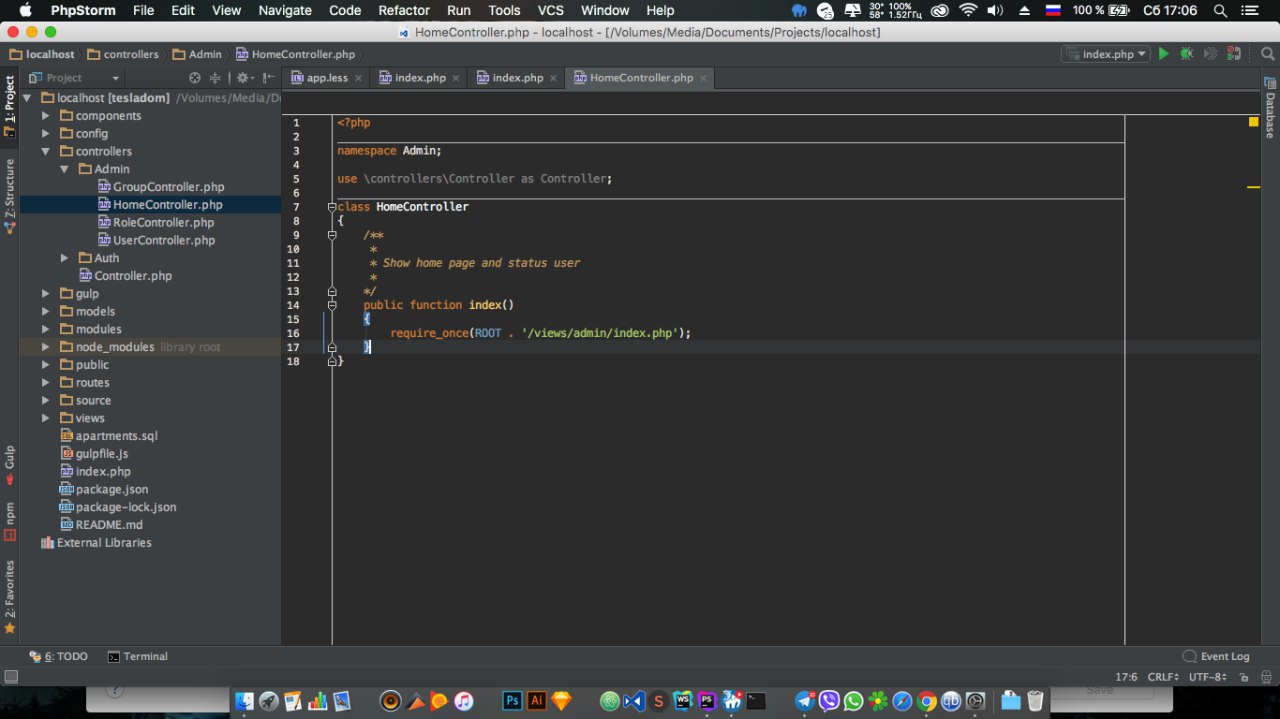Run index.php with the green play button

[1163, 54]
